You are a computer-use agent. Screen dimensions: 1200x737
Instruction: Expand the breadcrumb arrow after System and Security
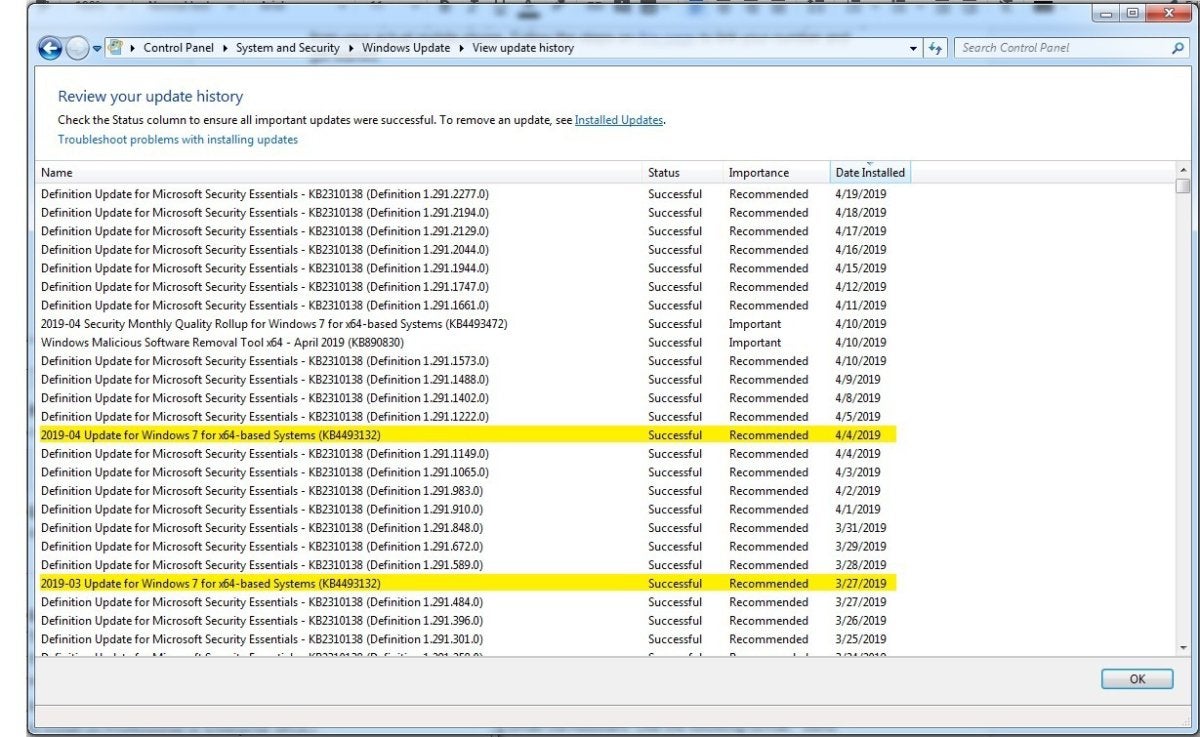click(352, 48)
